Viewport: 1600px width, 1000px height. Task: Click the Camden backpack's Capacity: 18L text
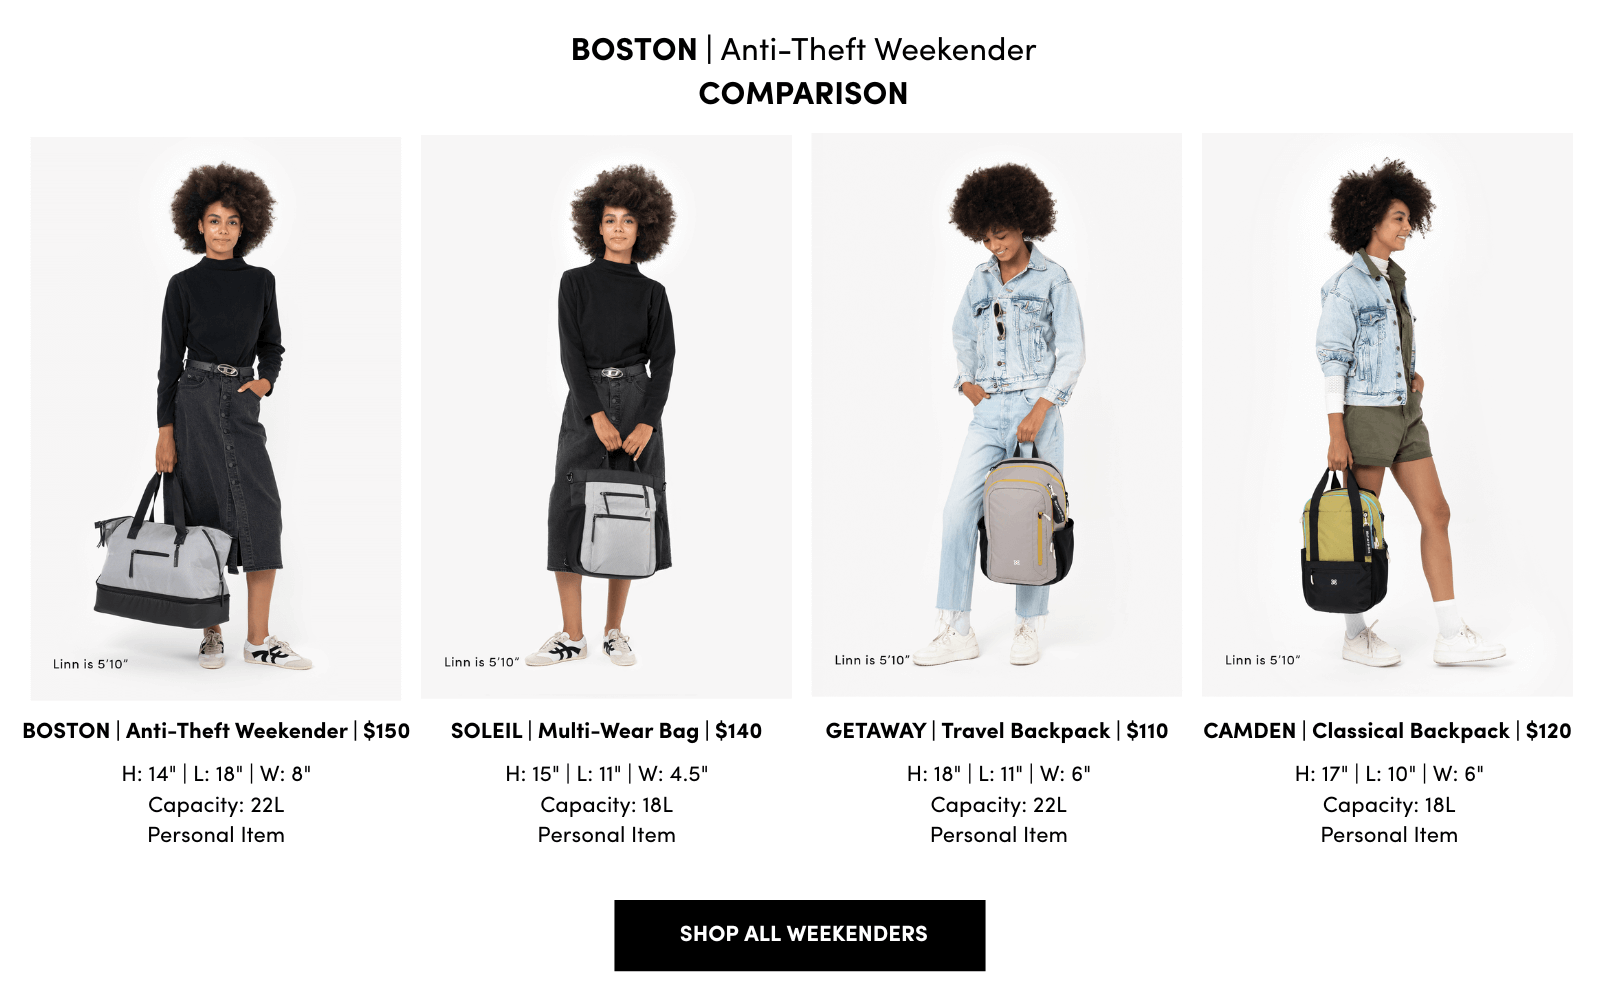pos(1389,805)
